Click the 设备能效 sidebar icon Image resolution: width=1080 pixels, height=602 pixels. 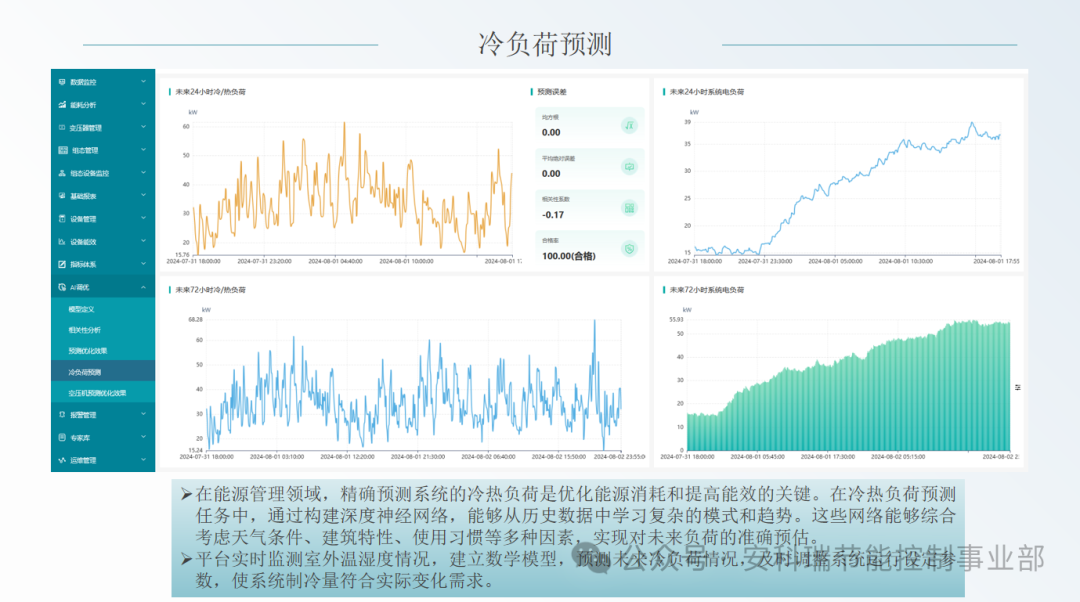(x=63, y=241)
